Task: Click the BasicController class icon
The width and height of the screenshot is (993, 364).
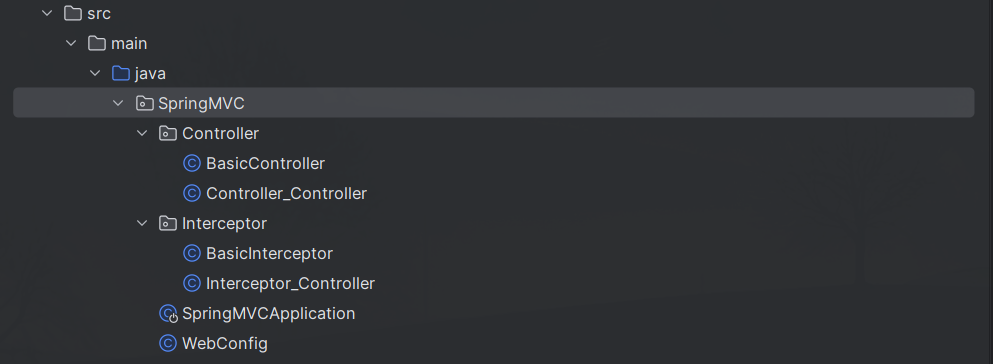Action: click(x=192, y=163)
